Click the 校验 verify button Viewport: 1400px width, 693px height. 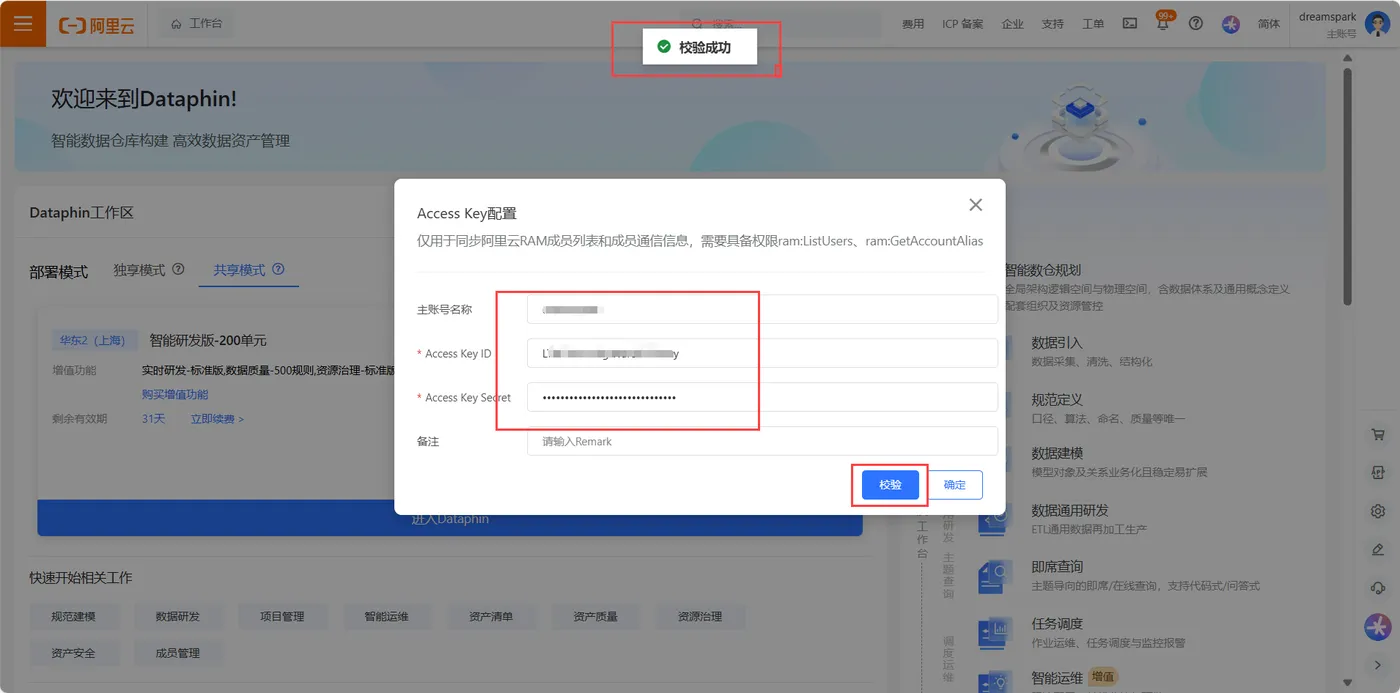coord(891,485)
